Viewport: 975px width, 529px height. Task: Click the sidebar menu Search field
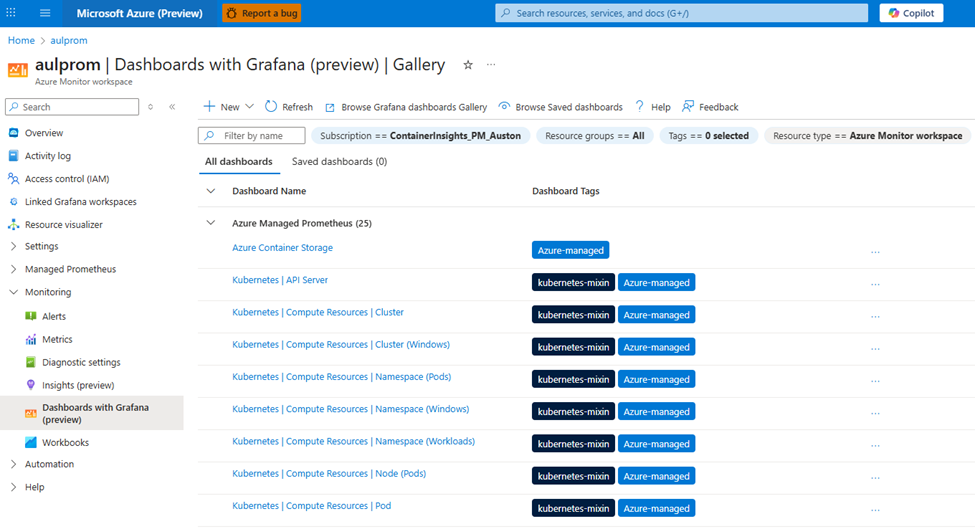[x=72, y=107]
